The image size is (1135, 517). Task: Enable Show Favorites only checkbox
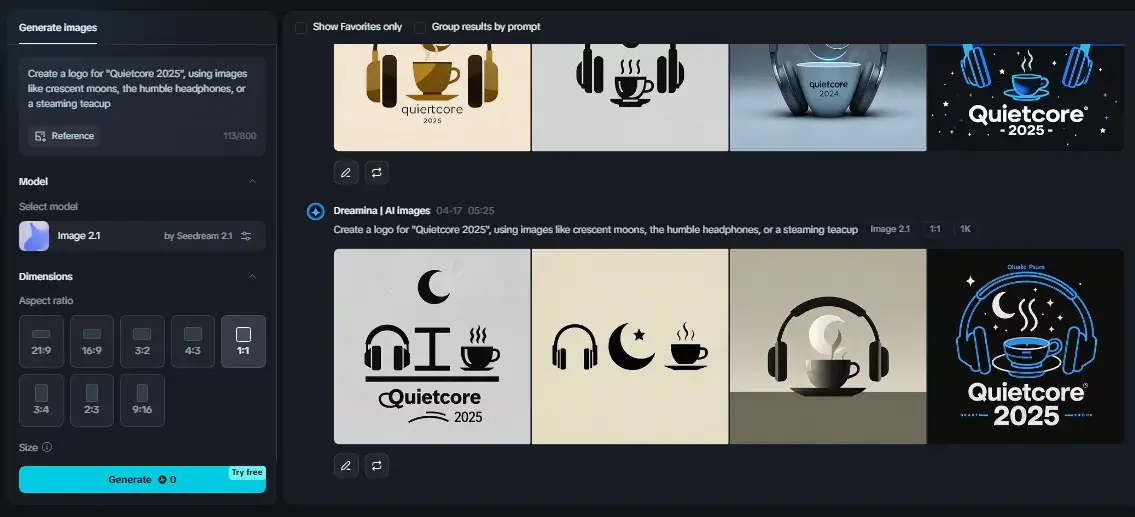(301, 27)
